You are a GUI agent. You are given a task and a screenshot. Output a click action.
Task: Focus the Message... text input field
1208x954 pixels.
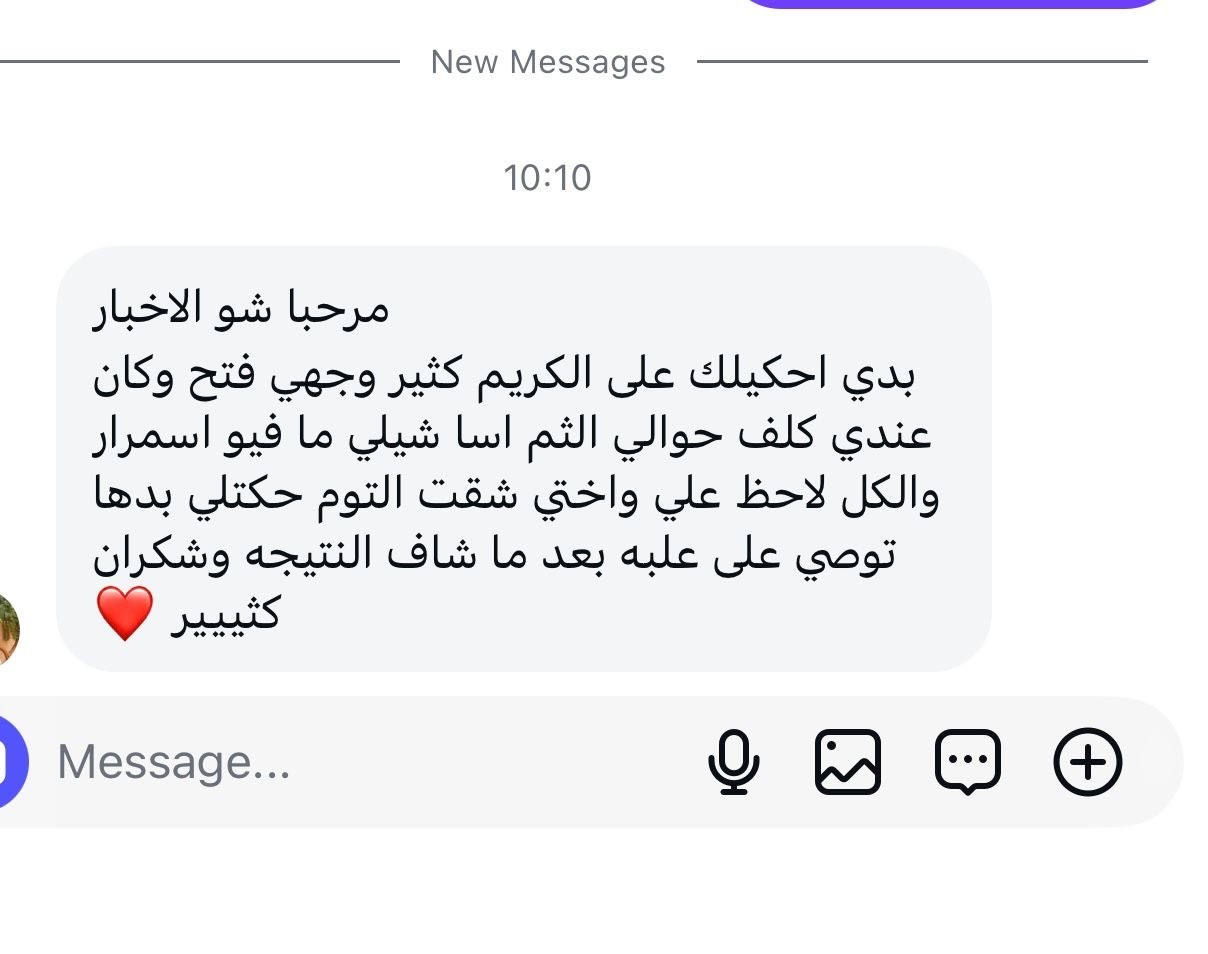coord(370,762)
